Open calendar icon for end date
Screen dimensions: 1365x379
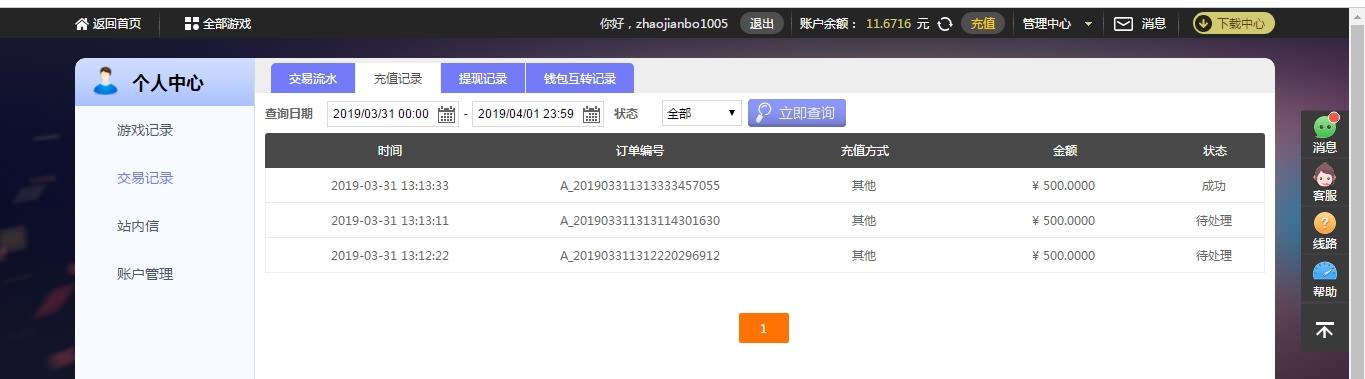[592, 114]
